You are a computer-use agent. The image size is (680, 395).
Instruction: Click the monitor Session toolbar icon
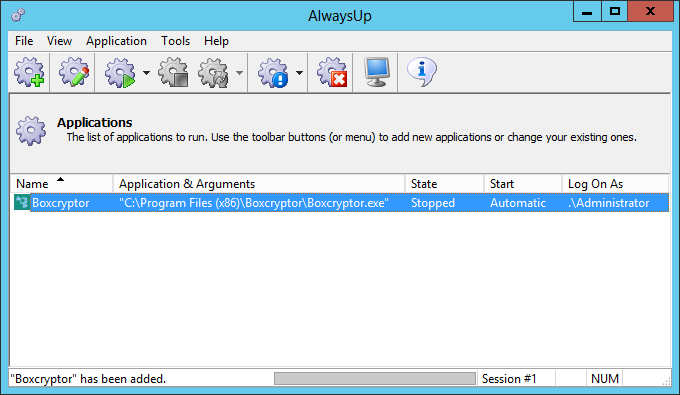click(x=376, y=72)
